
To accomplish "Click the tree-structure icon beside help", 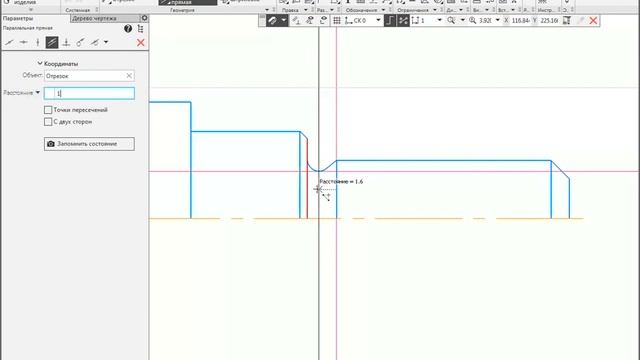I will coord(140,29).
